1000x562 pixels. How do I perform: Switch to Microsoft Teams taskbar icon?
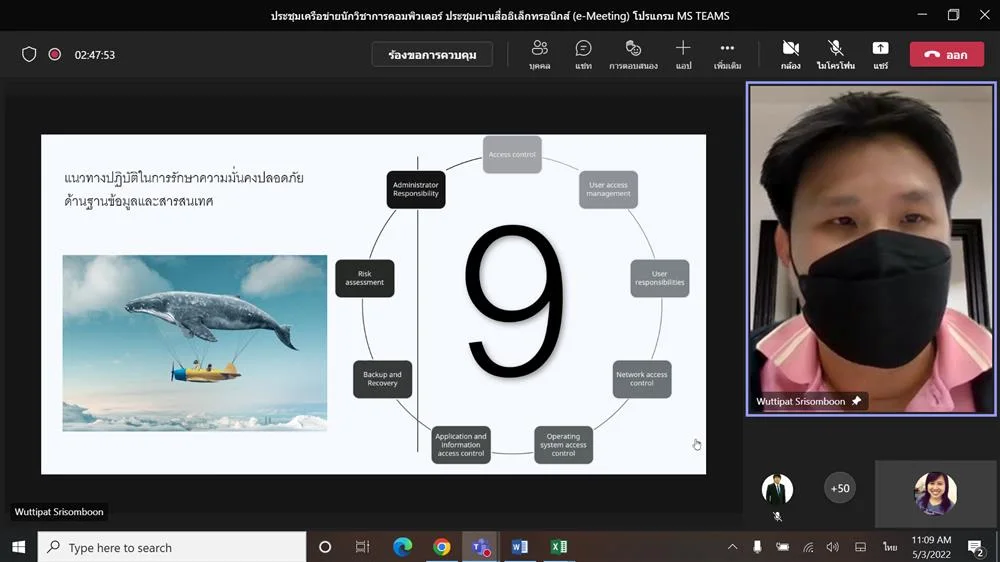click(x=481, y=547)
